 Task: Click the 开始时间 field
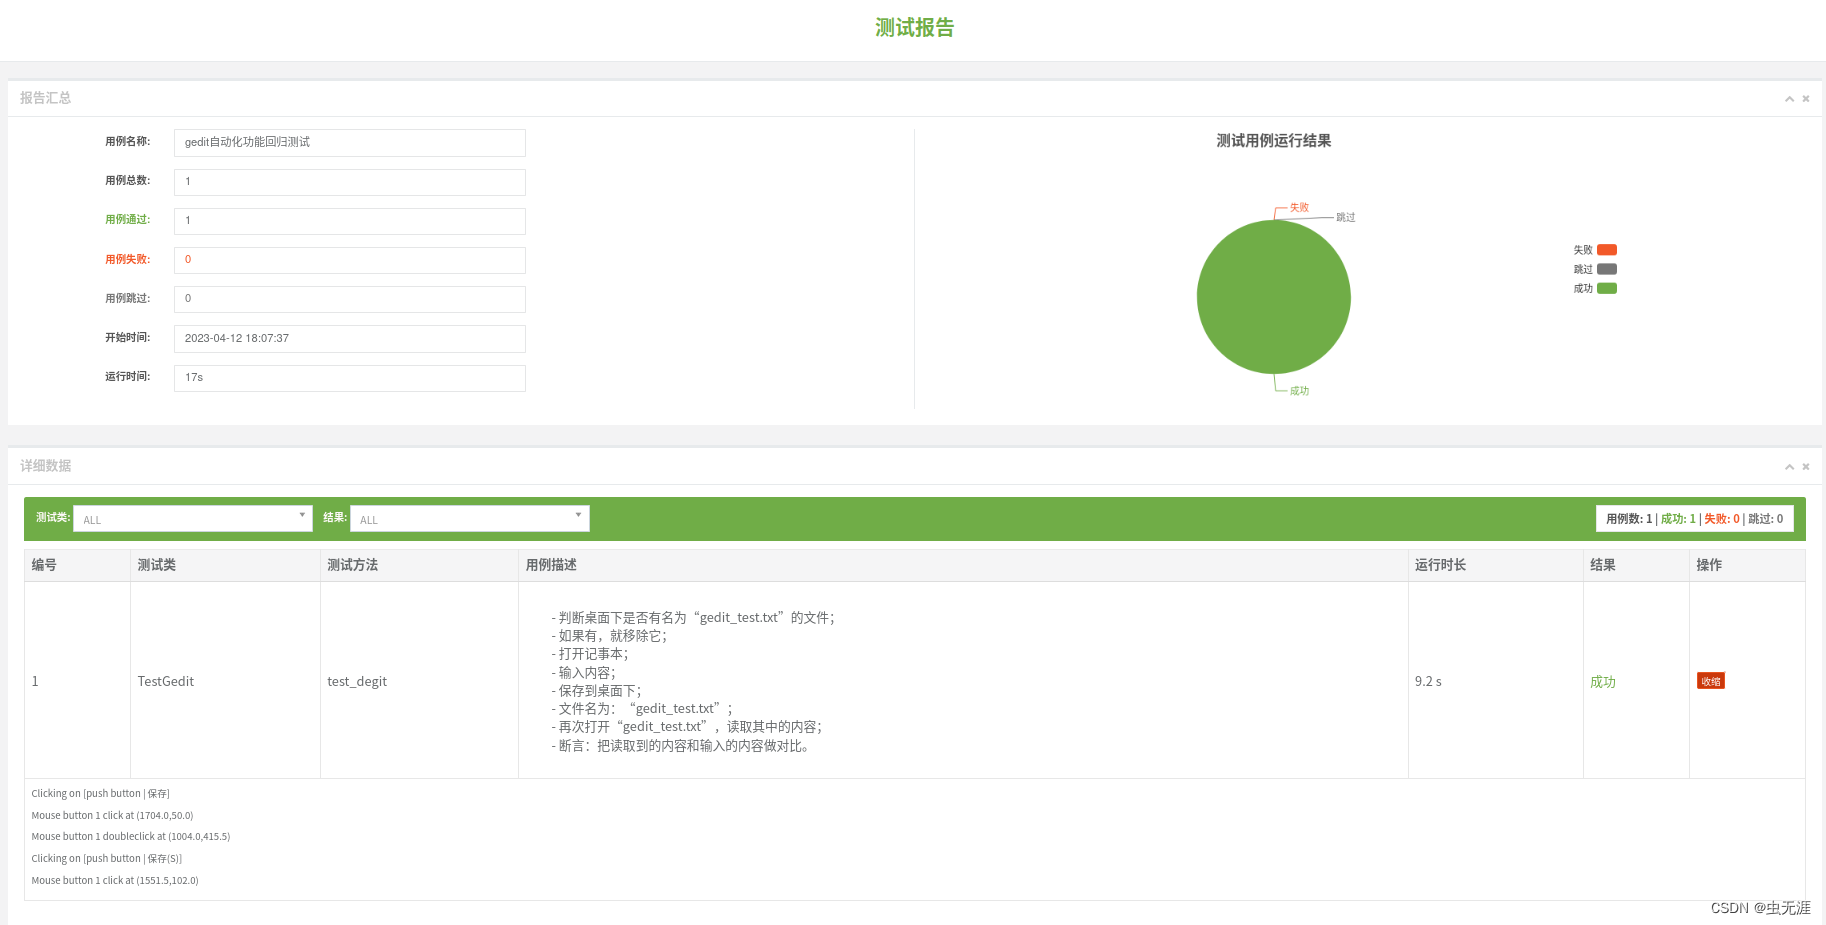[x=350, y=338]
